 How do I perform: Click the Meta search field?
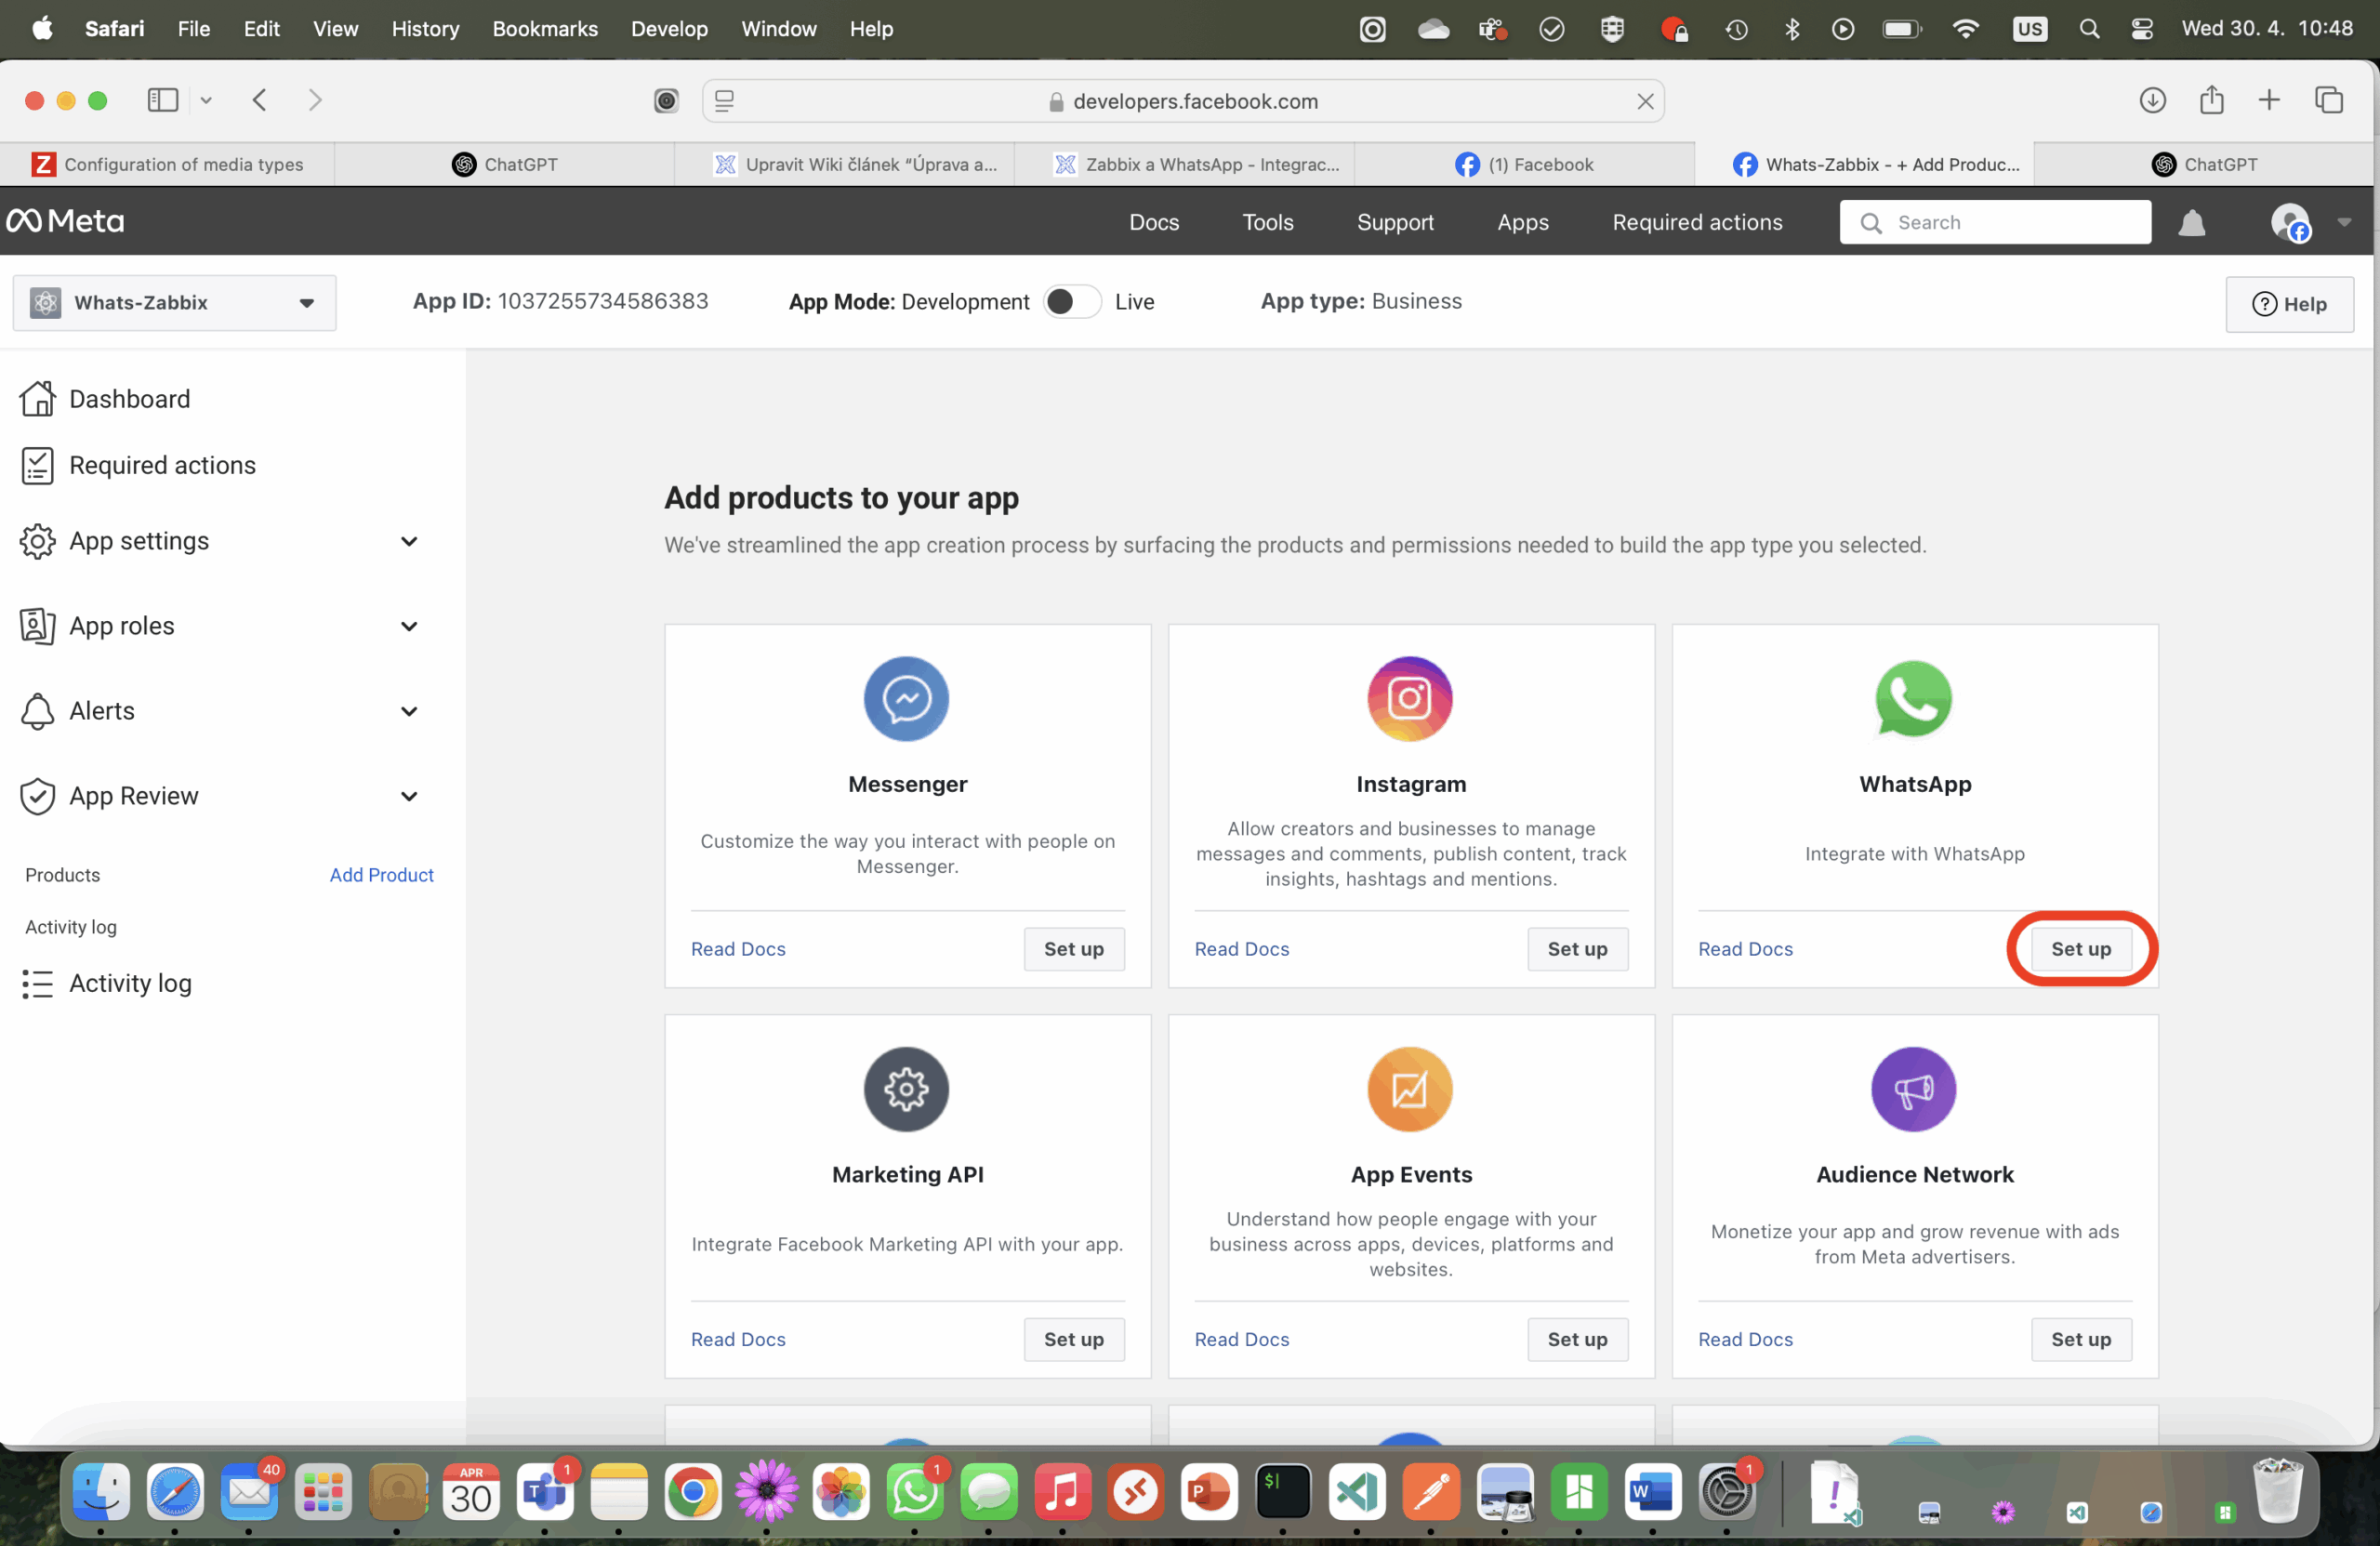pos(1994,222)
